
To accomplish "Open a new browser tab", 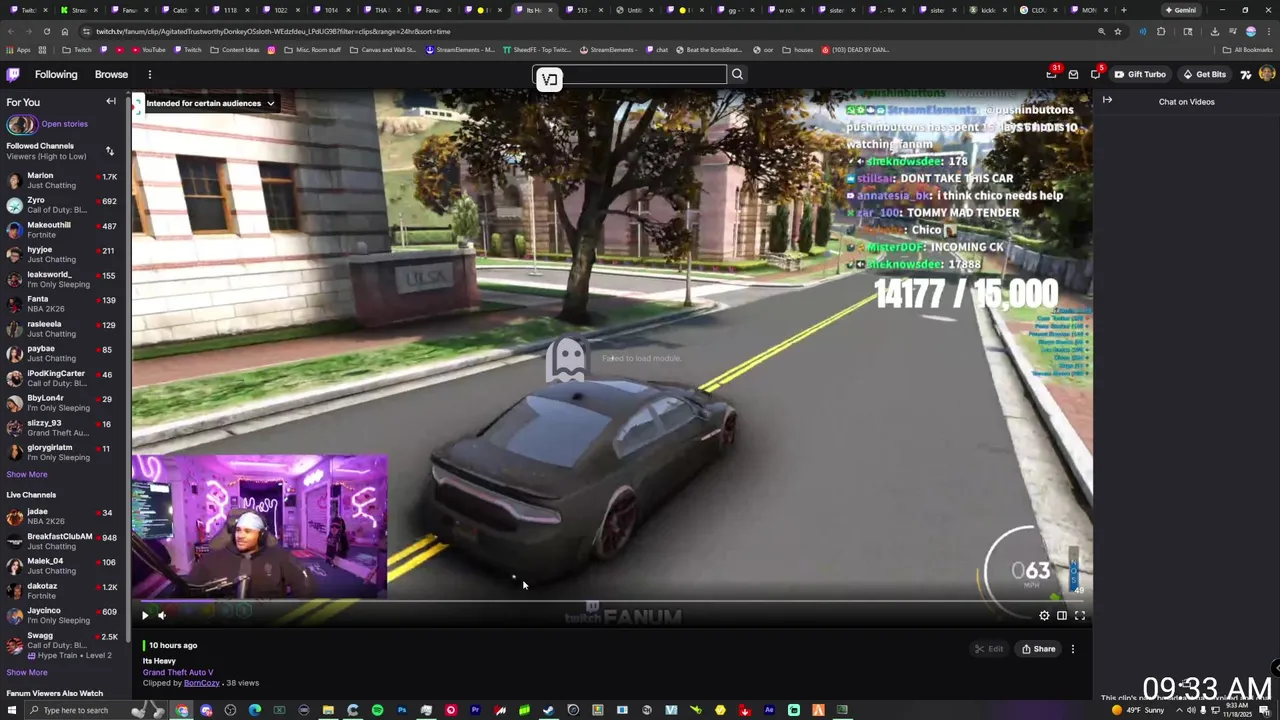I will (1124, 10).
